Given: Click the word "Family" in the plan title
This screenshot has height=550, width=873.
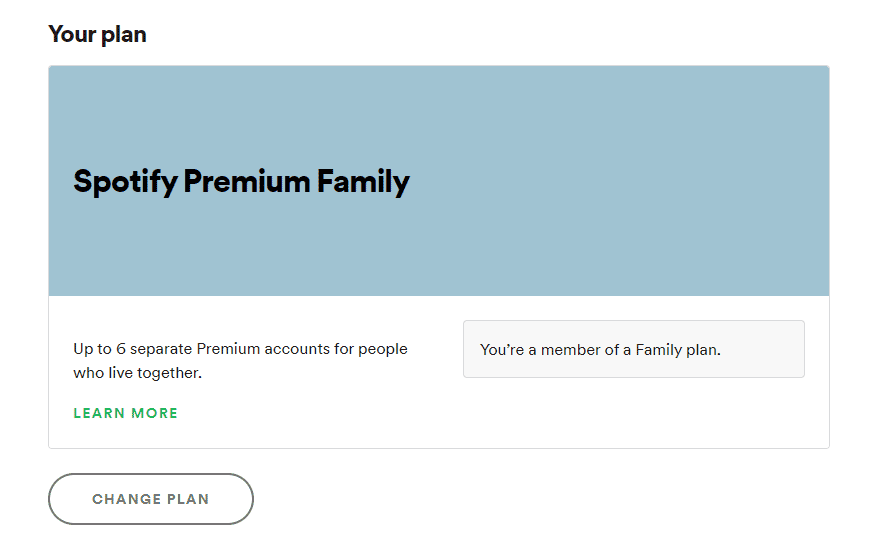Looking at the screenshot, I should [x=363, y=181].
